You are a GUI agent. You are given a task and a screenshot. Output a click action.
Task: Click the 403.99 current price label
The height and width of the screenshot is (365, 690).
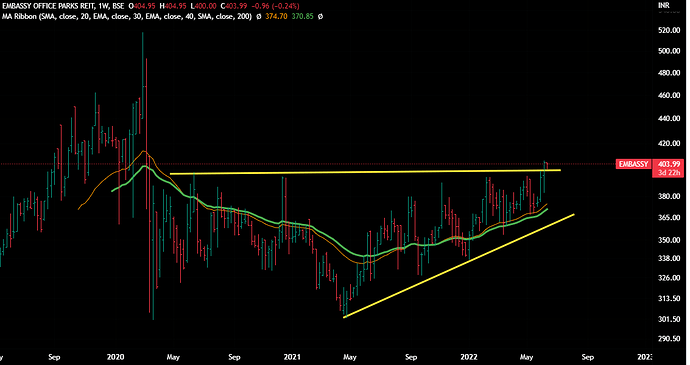pyautogui.click(x=668, y=164)
